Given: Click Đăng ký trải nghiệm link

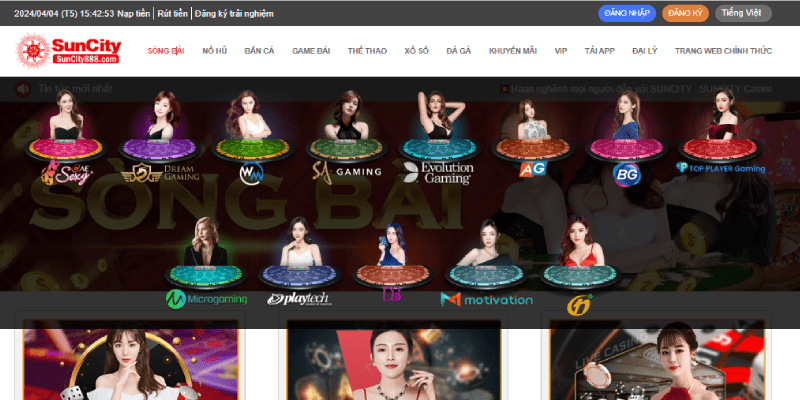Looking at the screenshot, I should 234,14.
